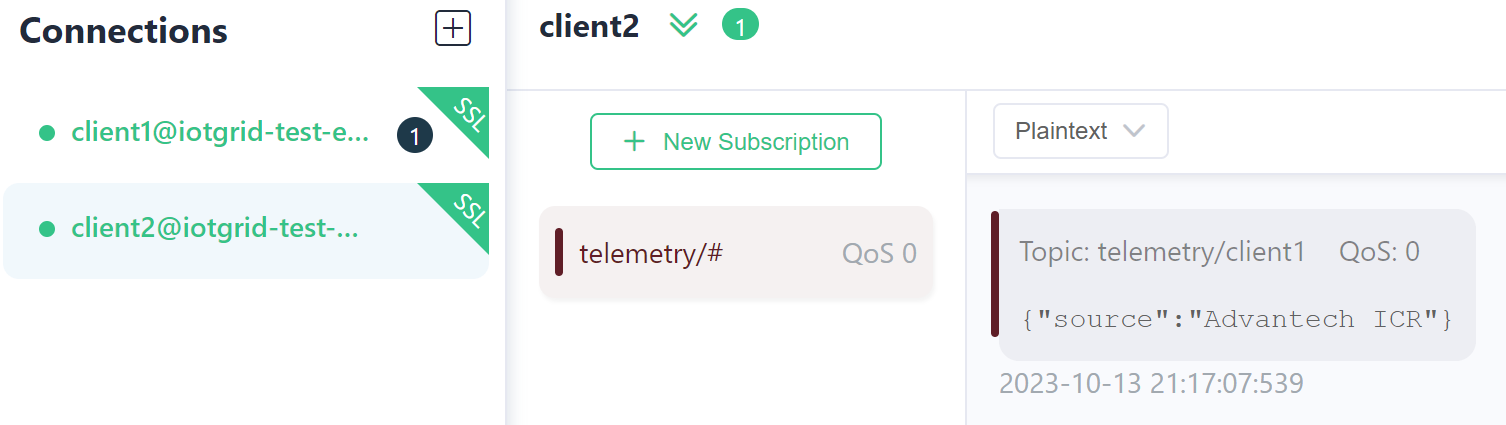Click the green status dot of client1
Image resolution: width=1506 pixels, height=425 pixels.
(x=46, y=133)
